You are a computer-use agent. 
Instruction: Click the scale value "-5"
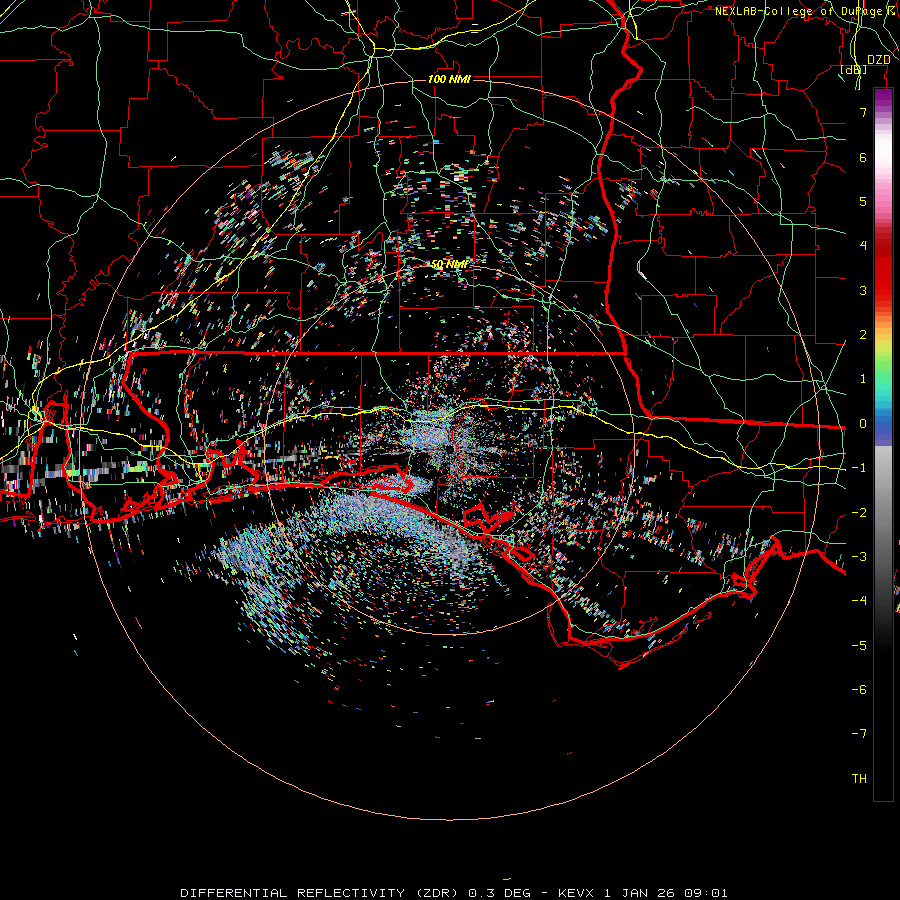859,646
